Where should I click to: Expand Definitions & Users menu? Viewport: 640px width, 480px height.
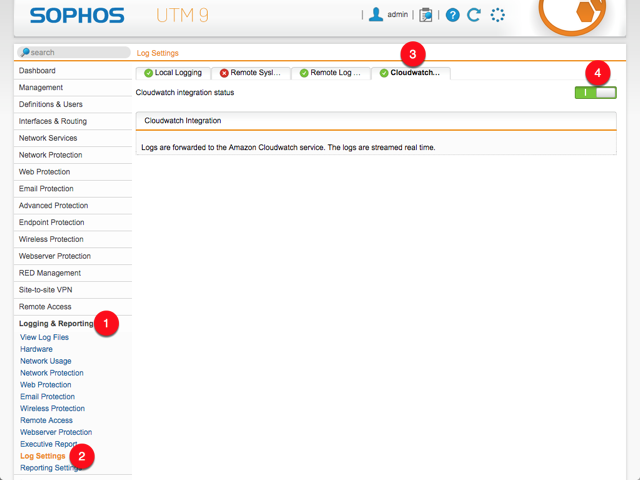point(73,104)
